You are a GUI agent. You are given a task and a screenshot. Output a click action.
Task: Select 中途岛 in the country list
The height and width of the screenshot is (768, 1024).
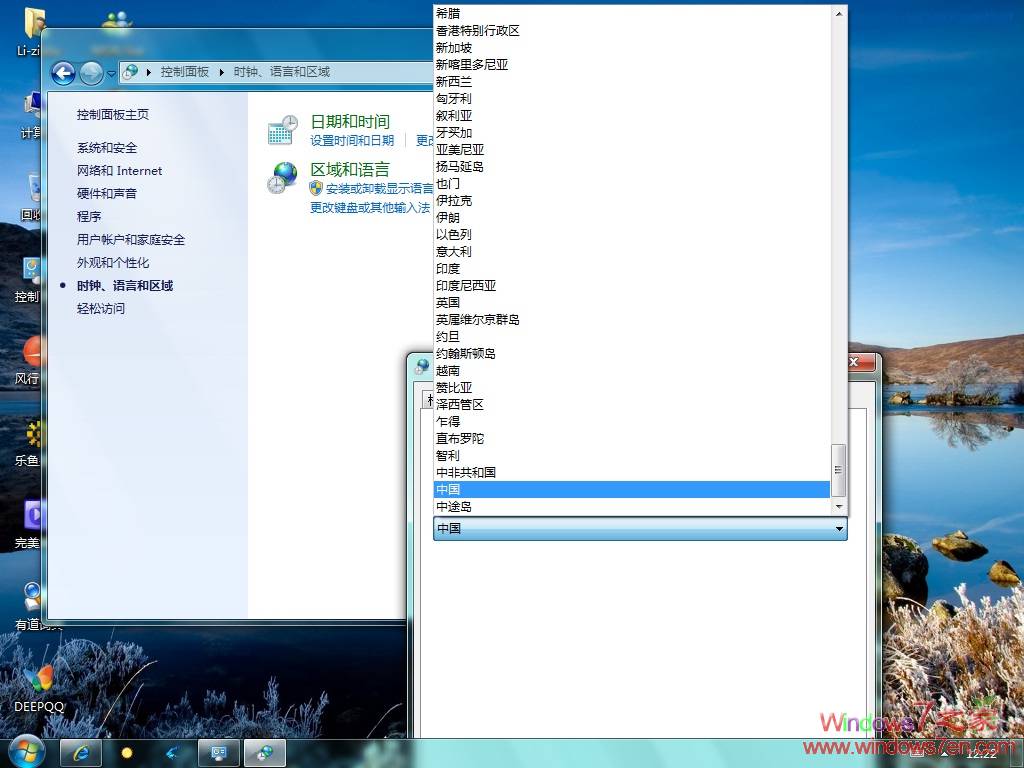(x=454, y=506)
